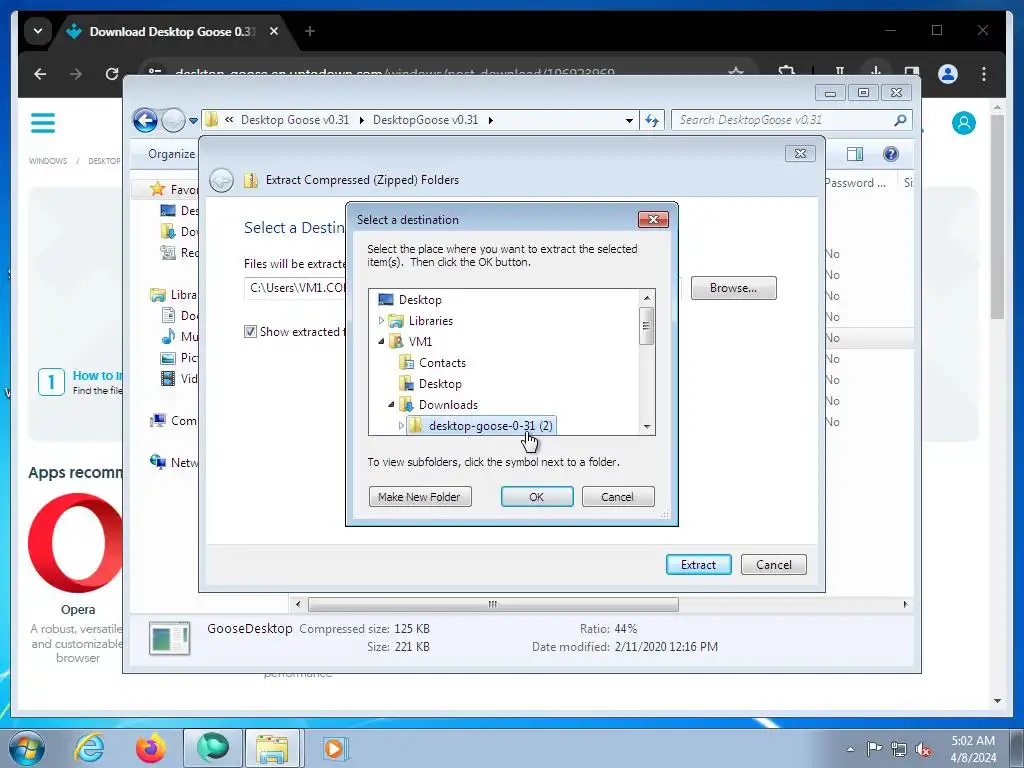Click Chrome back button
Viewport: 1024px width, 768px height.
[40, 74]
